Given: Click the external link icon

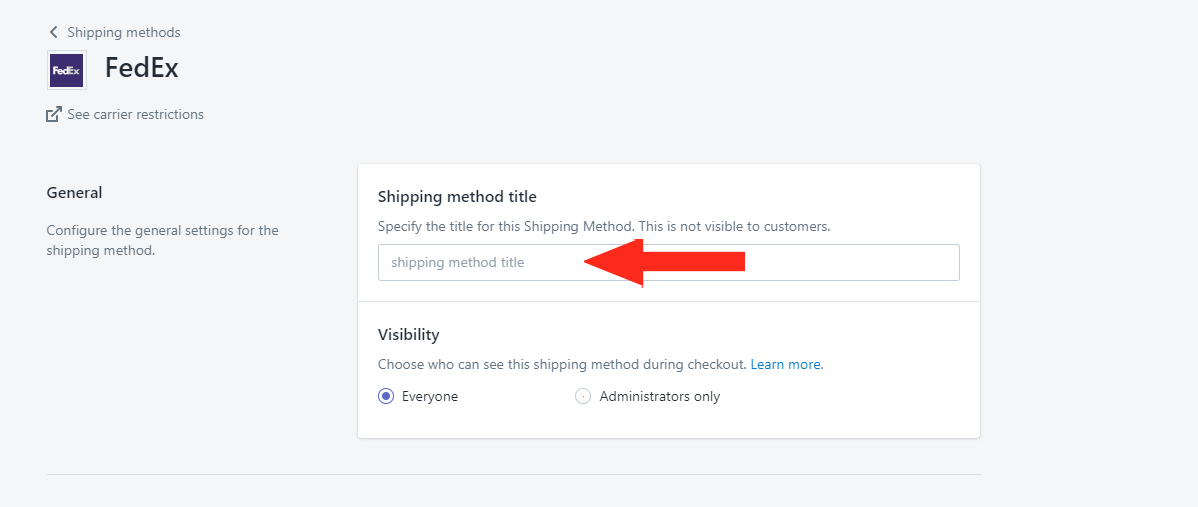Looking at the screenshot, I should click(53, 115).
